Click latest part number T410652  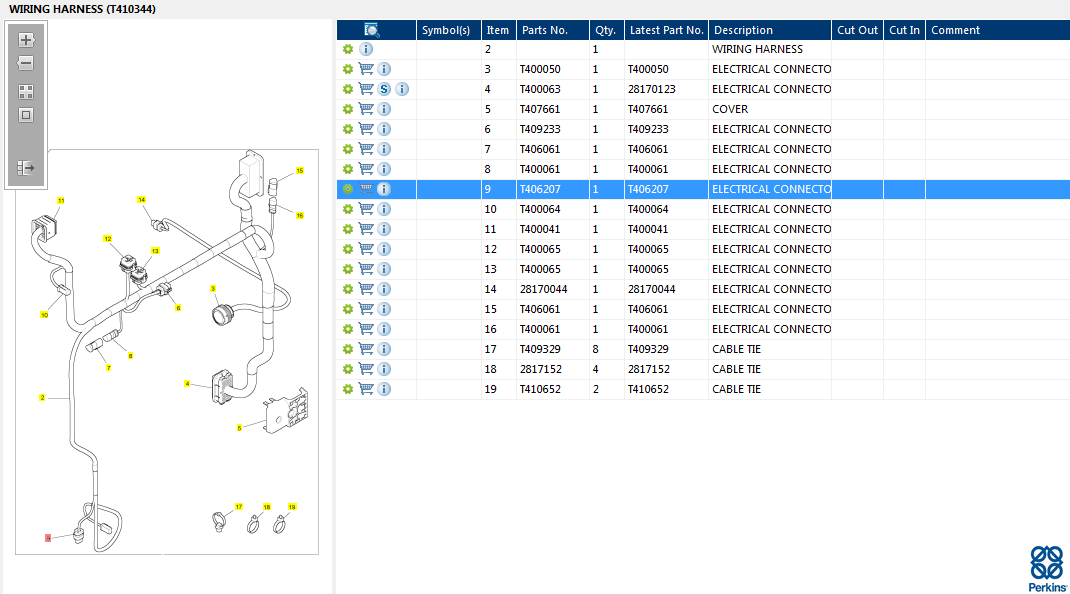pos(648,389)
